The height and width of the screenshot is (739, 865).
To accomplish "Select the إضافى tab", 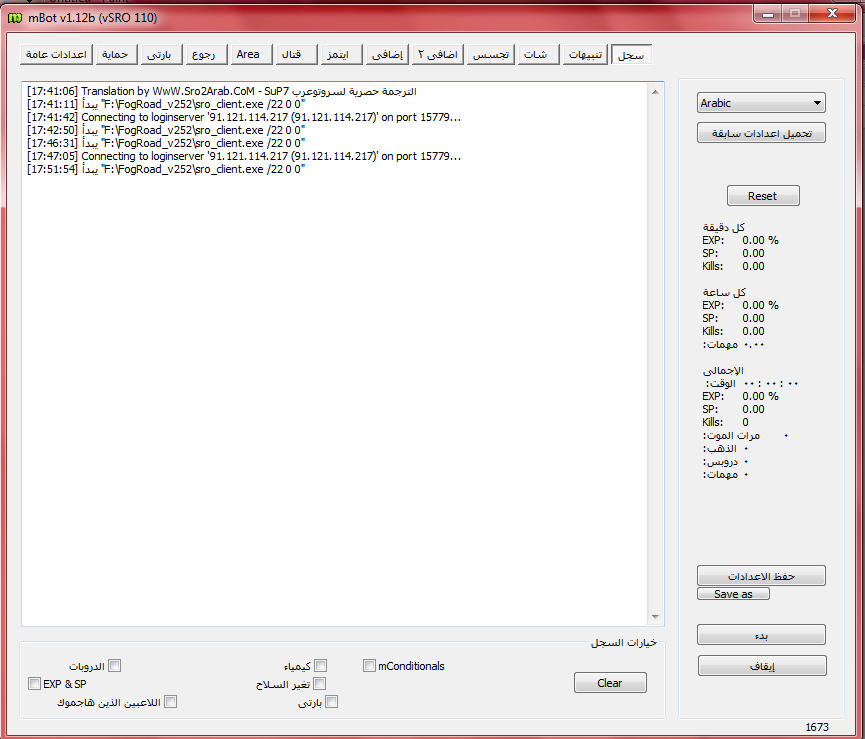I will click(387, 55).
